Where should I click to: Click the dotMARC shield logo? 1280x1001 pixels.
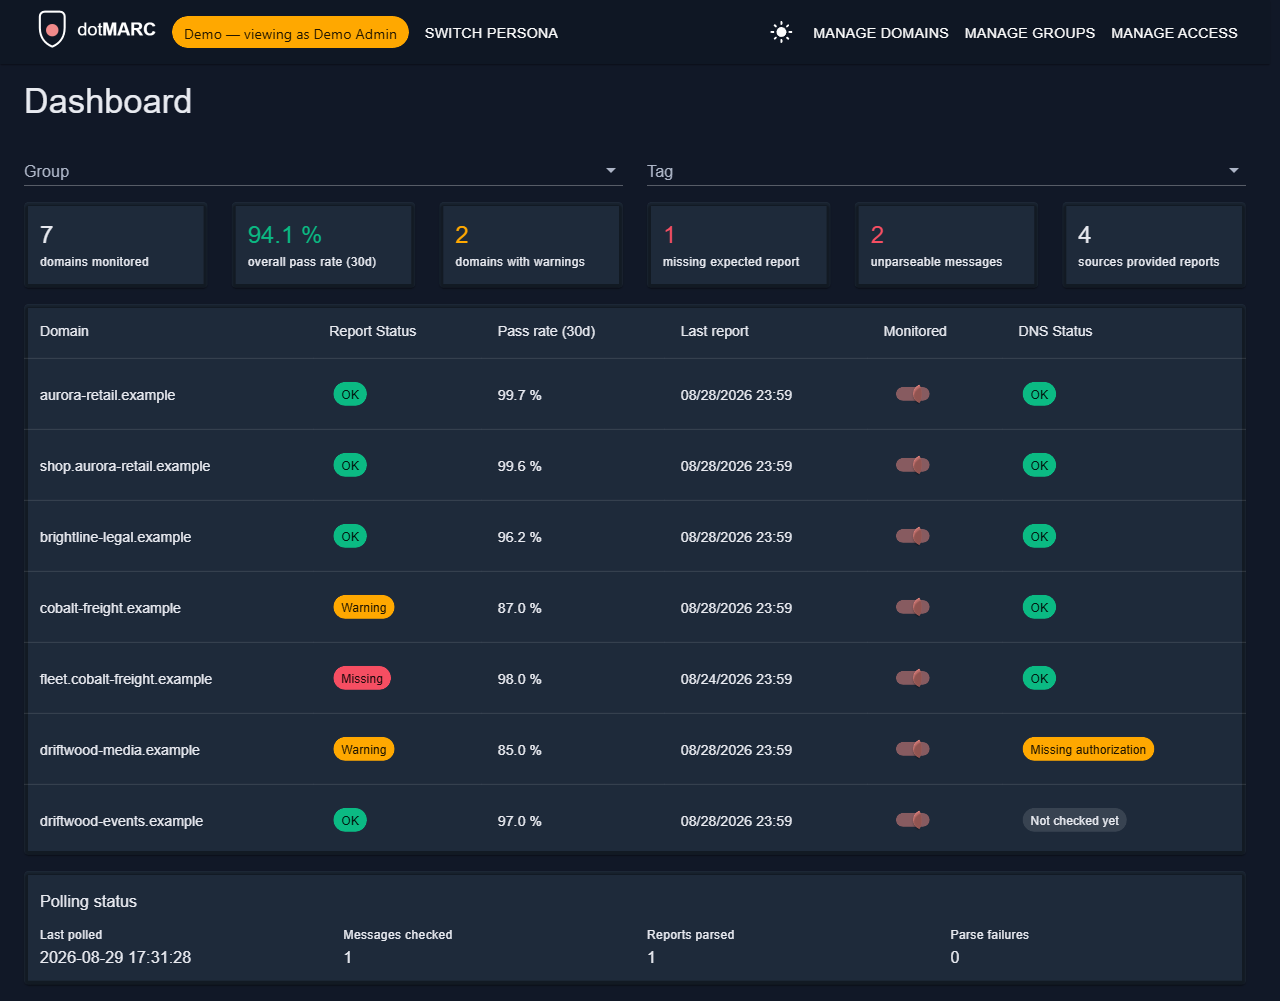click(x=52, y=30)
